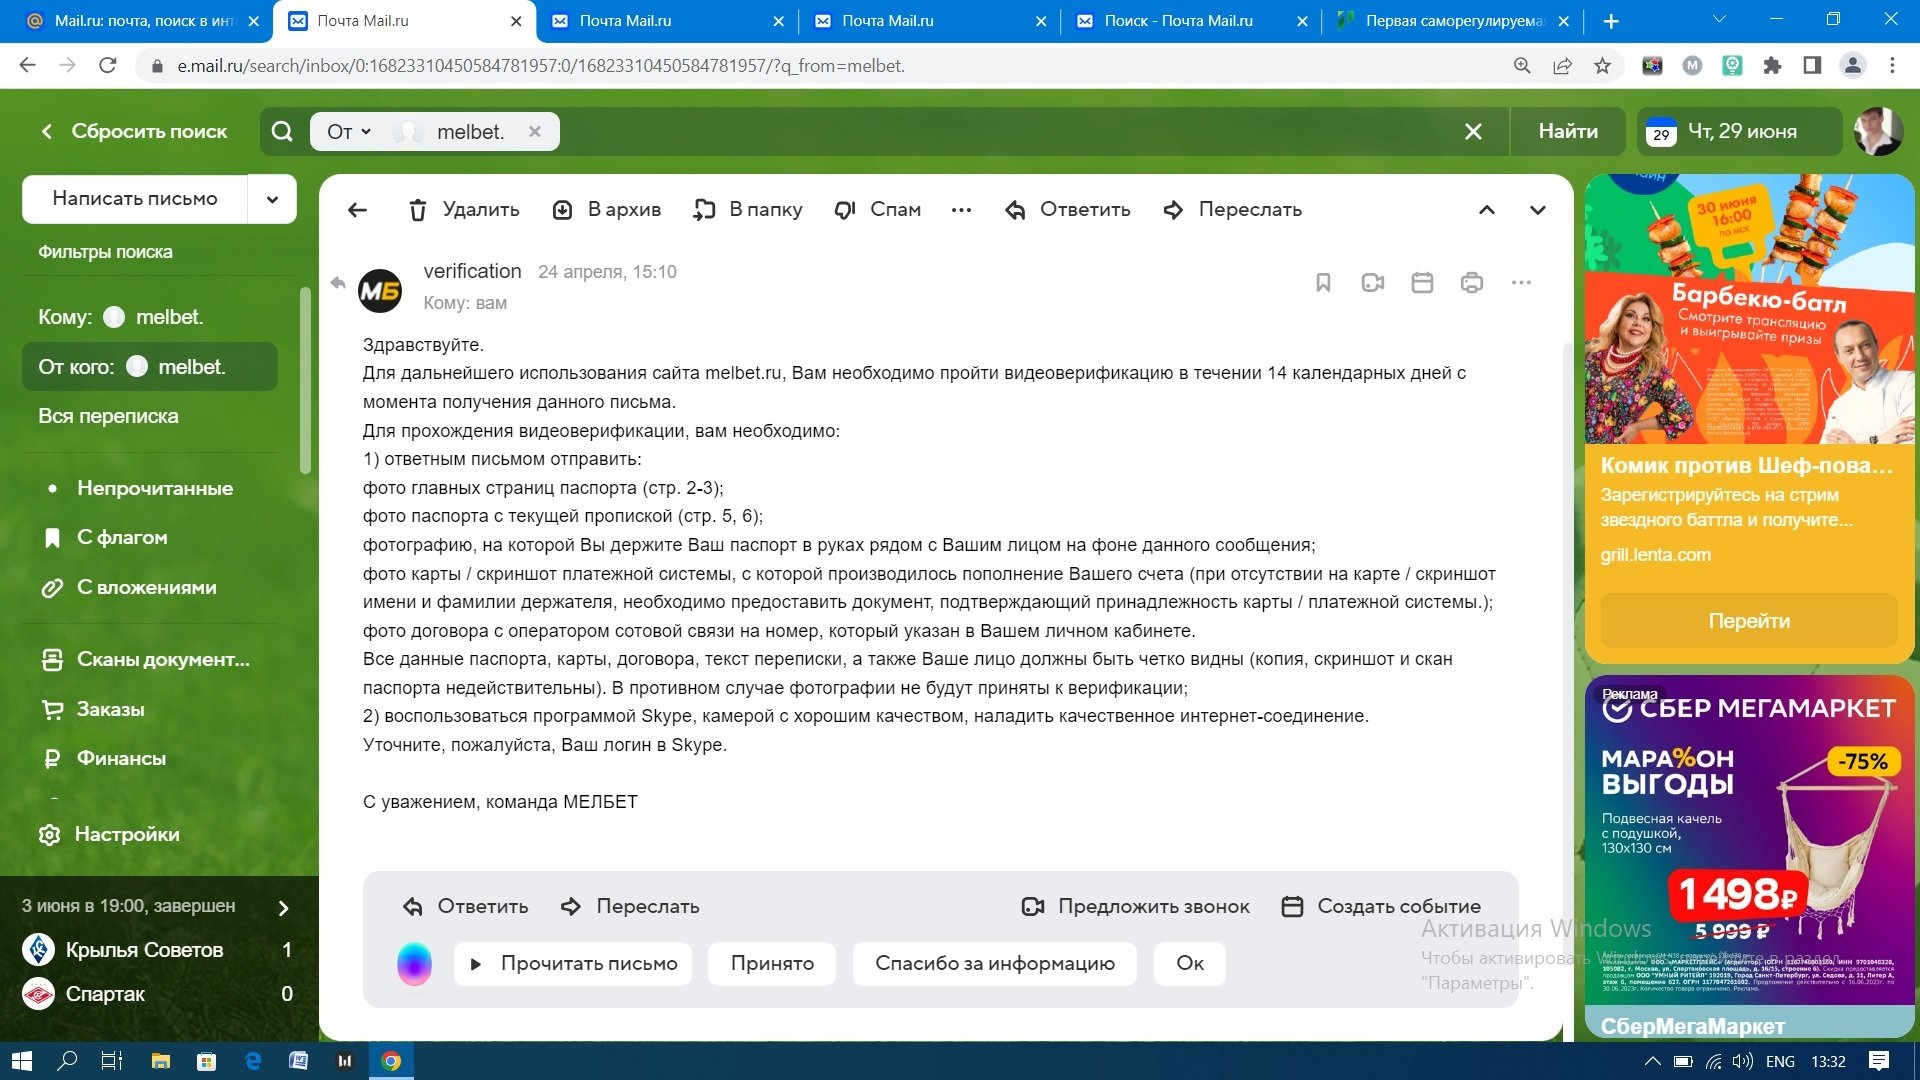Open the Вся переписка filter item
1920x1080 pixels.
point(108,416)
